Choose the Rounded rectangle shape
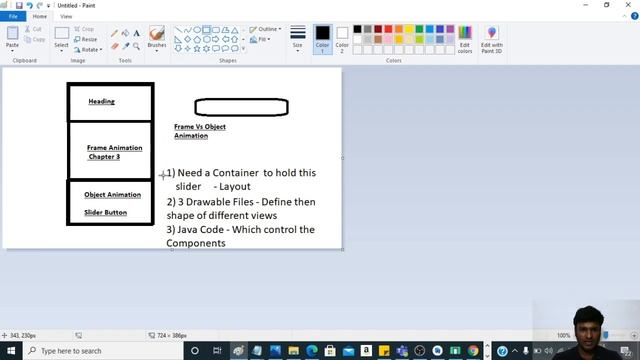This screenshot has width=640, height=360. (216, 30)
